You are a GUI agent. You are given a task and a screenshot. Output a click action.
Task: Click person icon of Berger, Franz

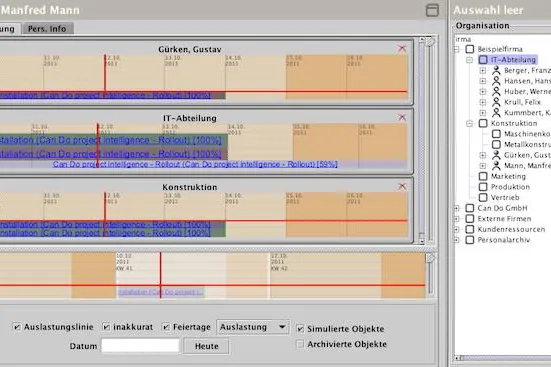coord(496,70)
